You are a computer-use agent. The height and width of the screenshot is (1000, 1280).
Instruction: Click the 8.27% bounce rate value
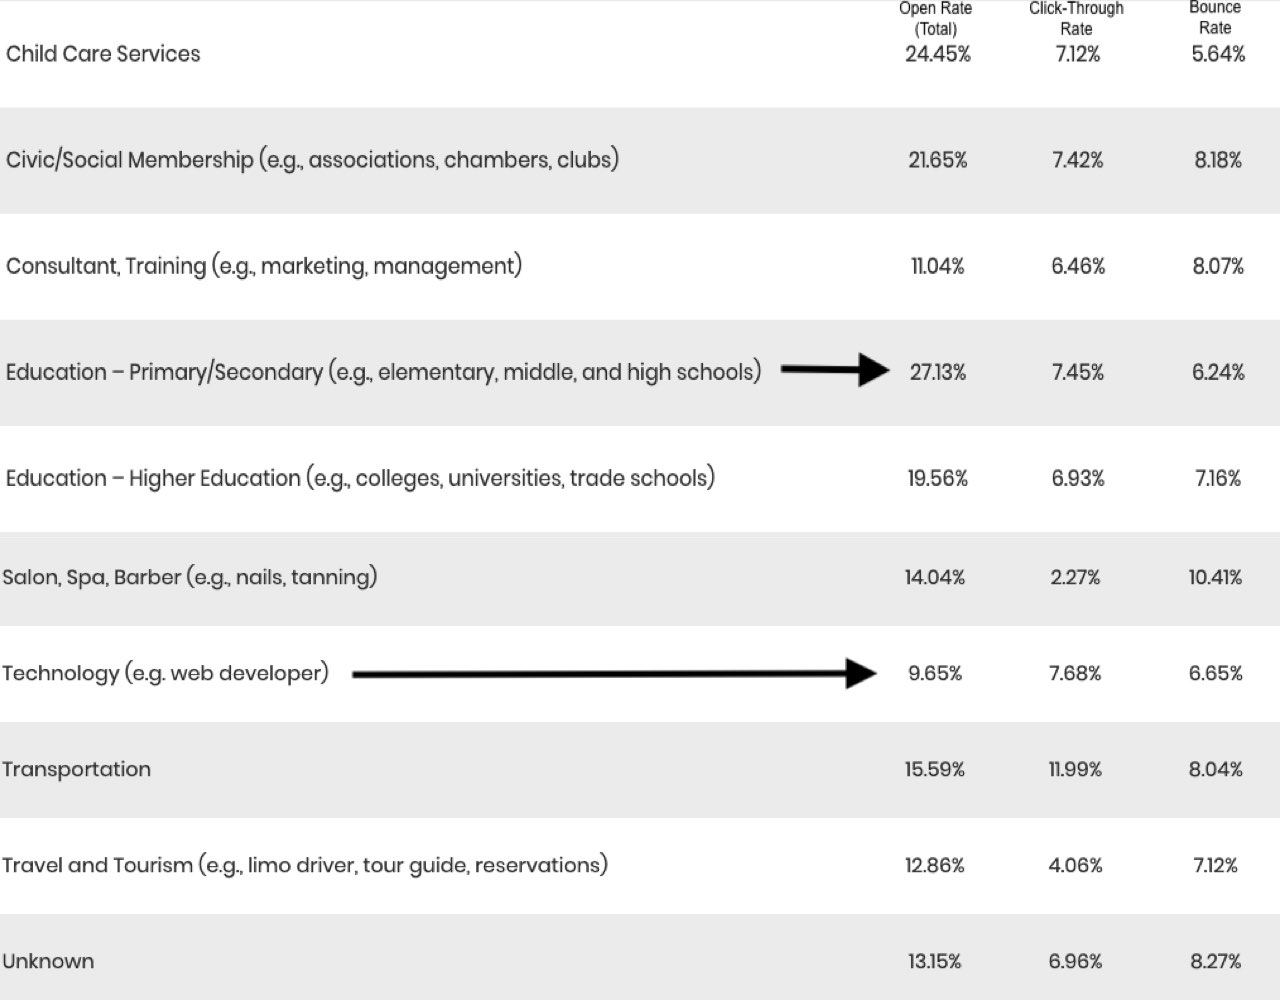coord(1216,962)
